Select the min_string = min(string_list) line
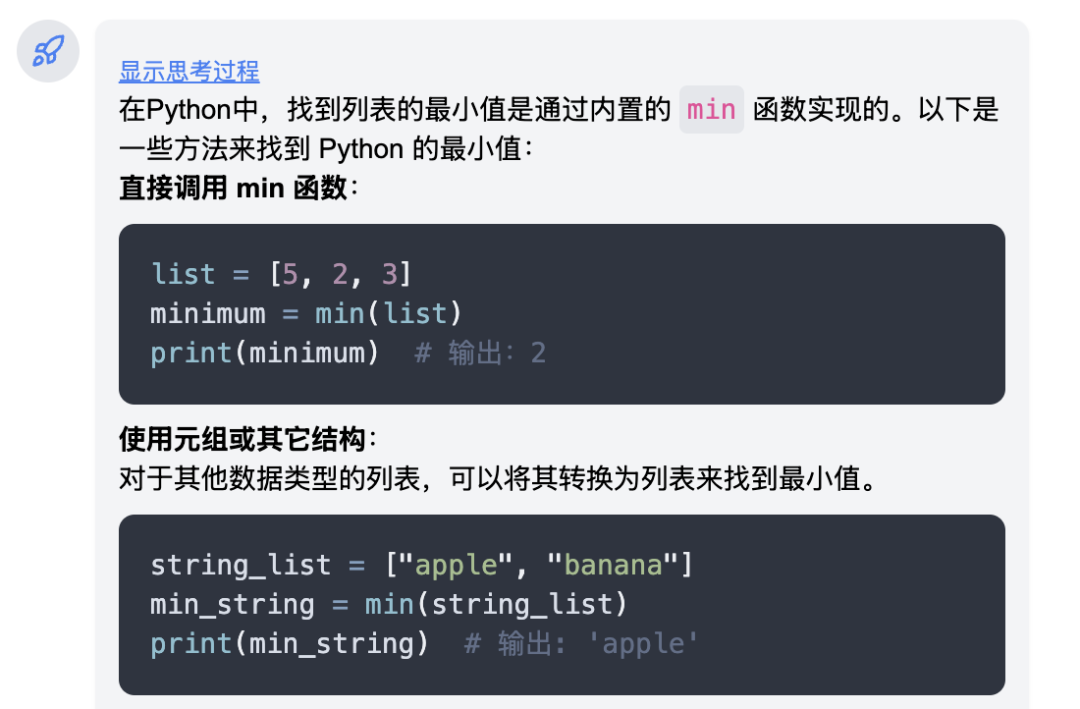 388,604
